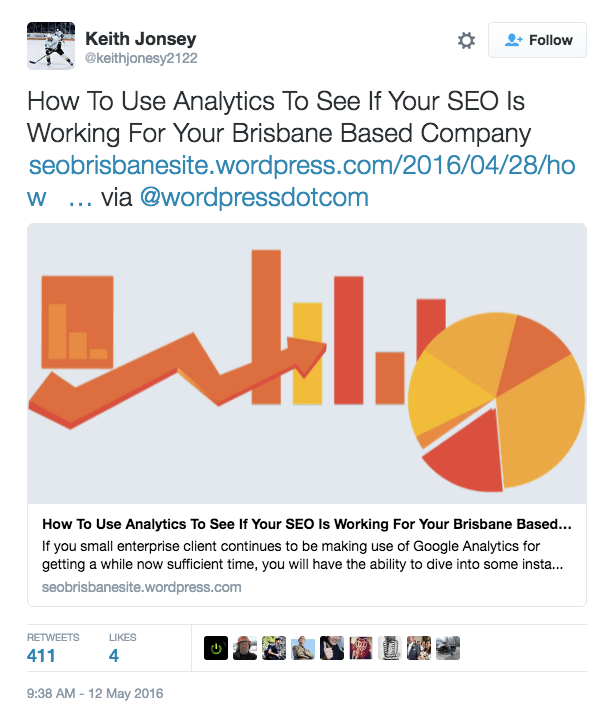Screen dimensions: 606x710
Task: Open the second avatar in the likers row
Action: pyautogui.click(x=245, y=649)
